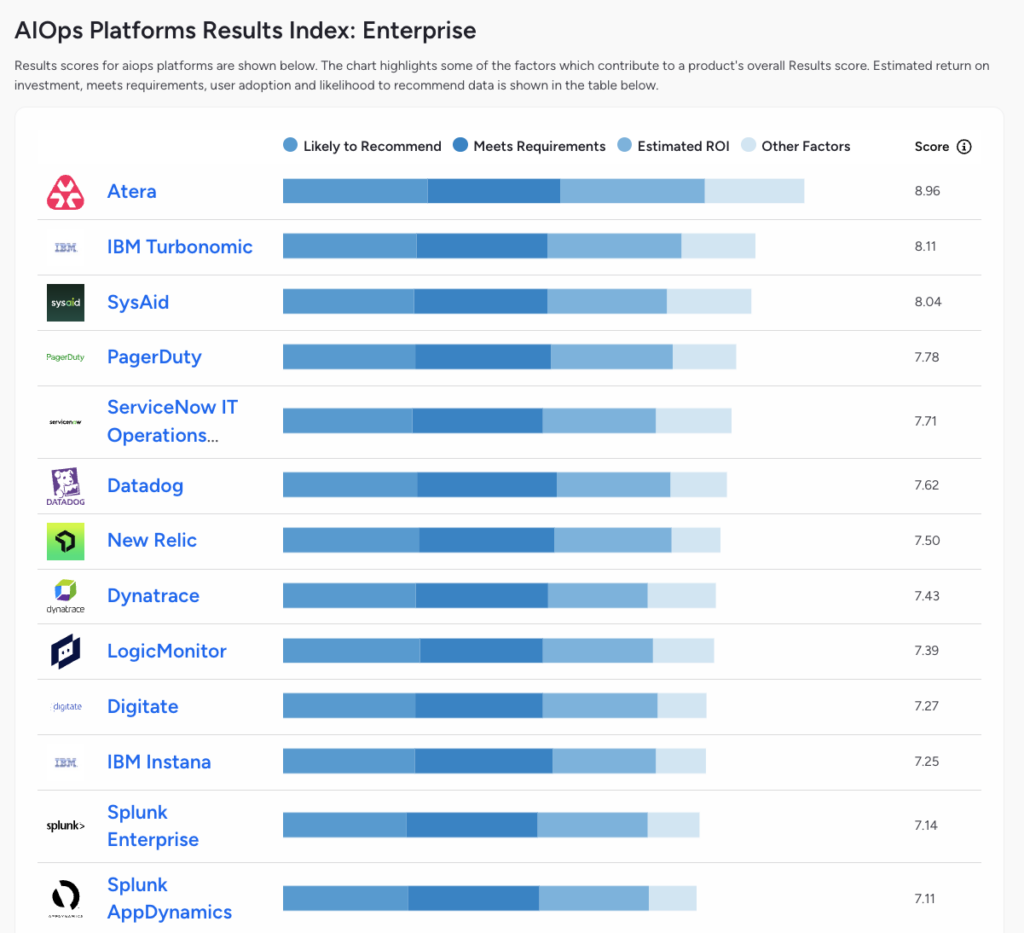The height and width of the screenshot is (933, 1024).
Task: Click the ServiceNow logo icon
Action: coord(65,422)
